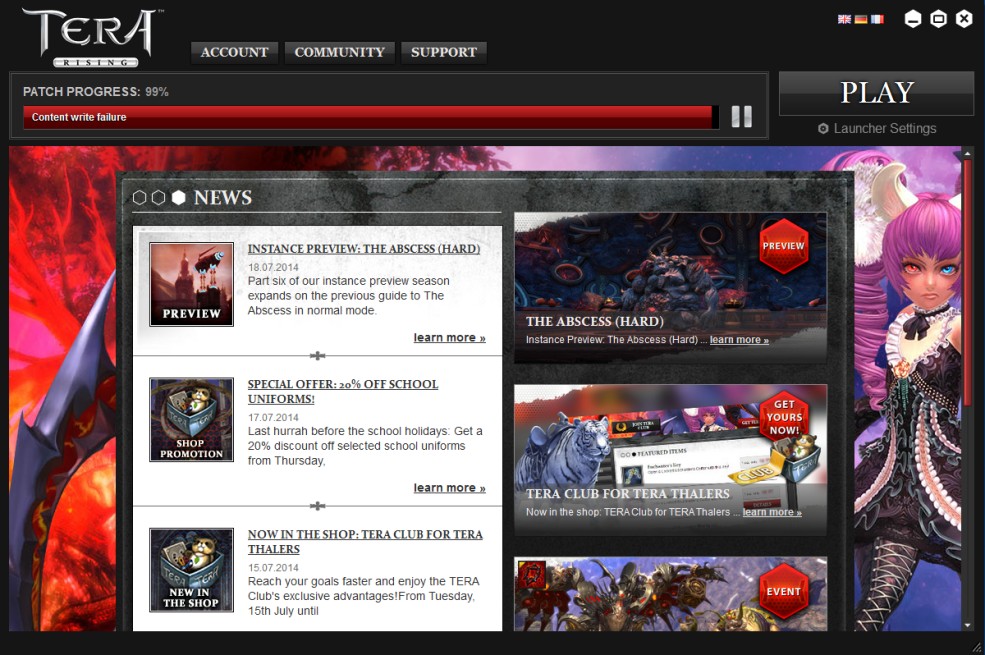Select the third news page hexagon

179,198
